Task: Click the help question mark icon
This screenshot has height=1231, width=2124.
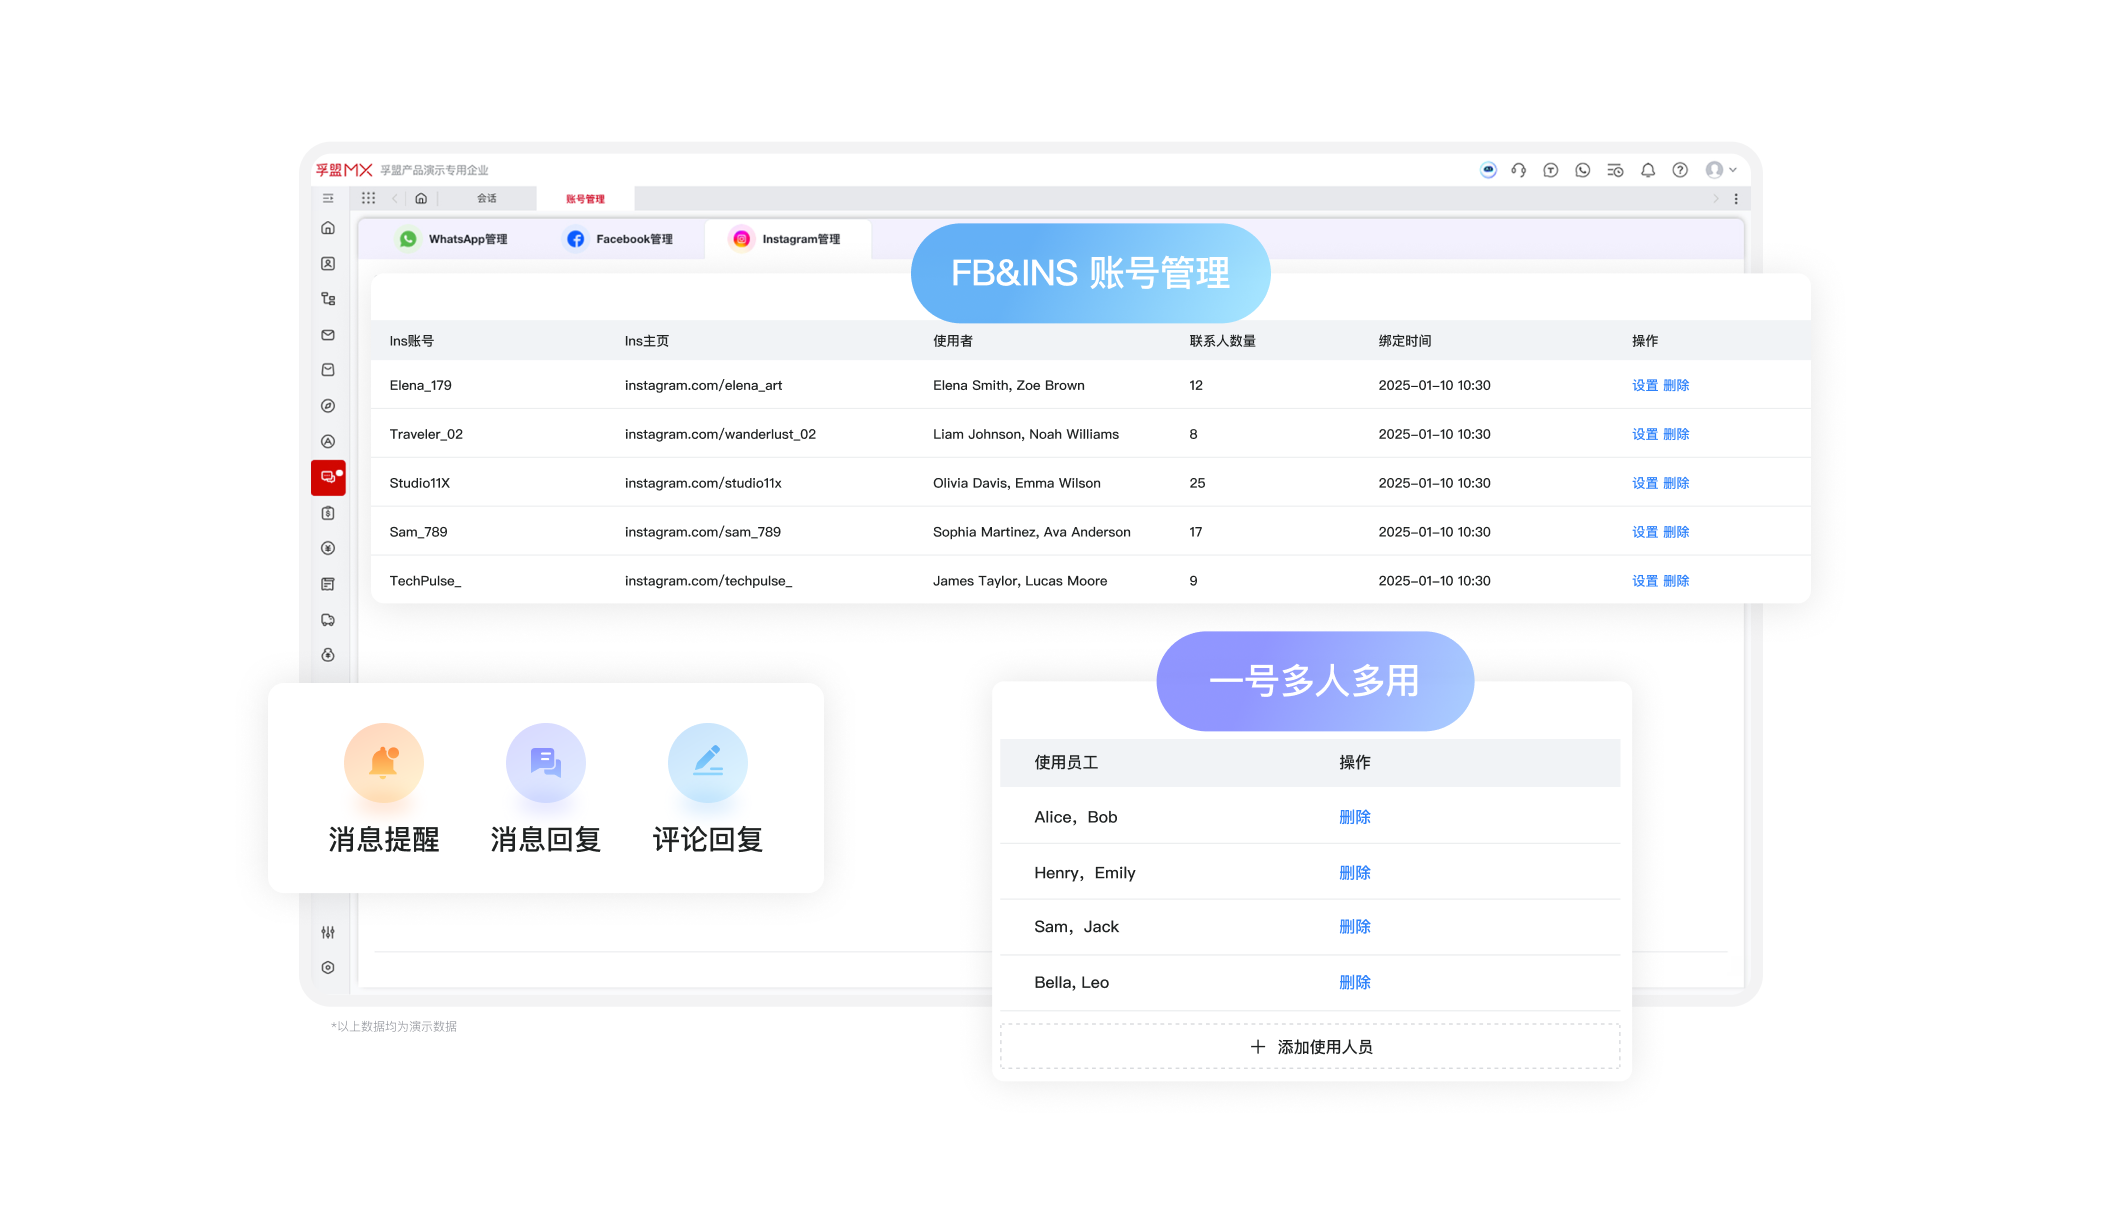Action: (1680, 170)
